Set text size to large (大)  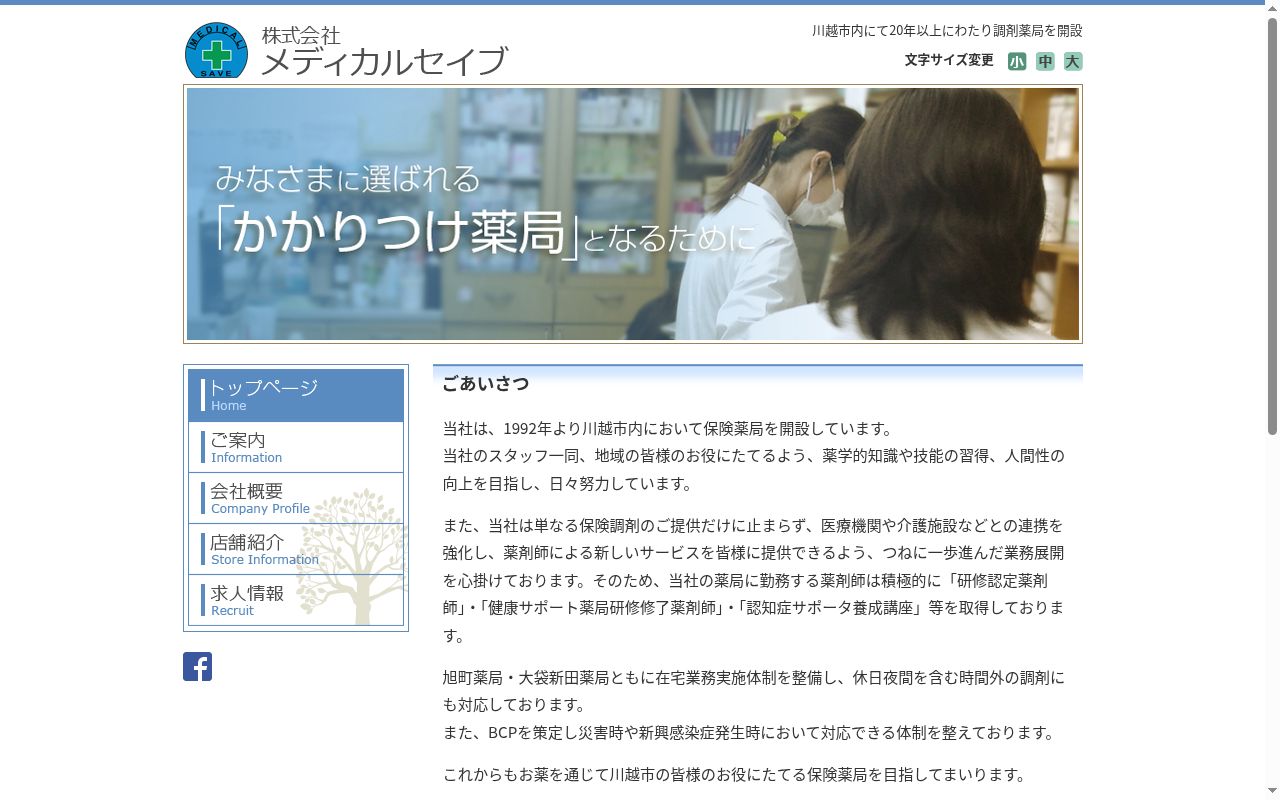click(1073, 61)
